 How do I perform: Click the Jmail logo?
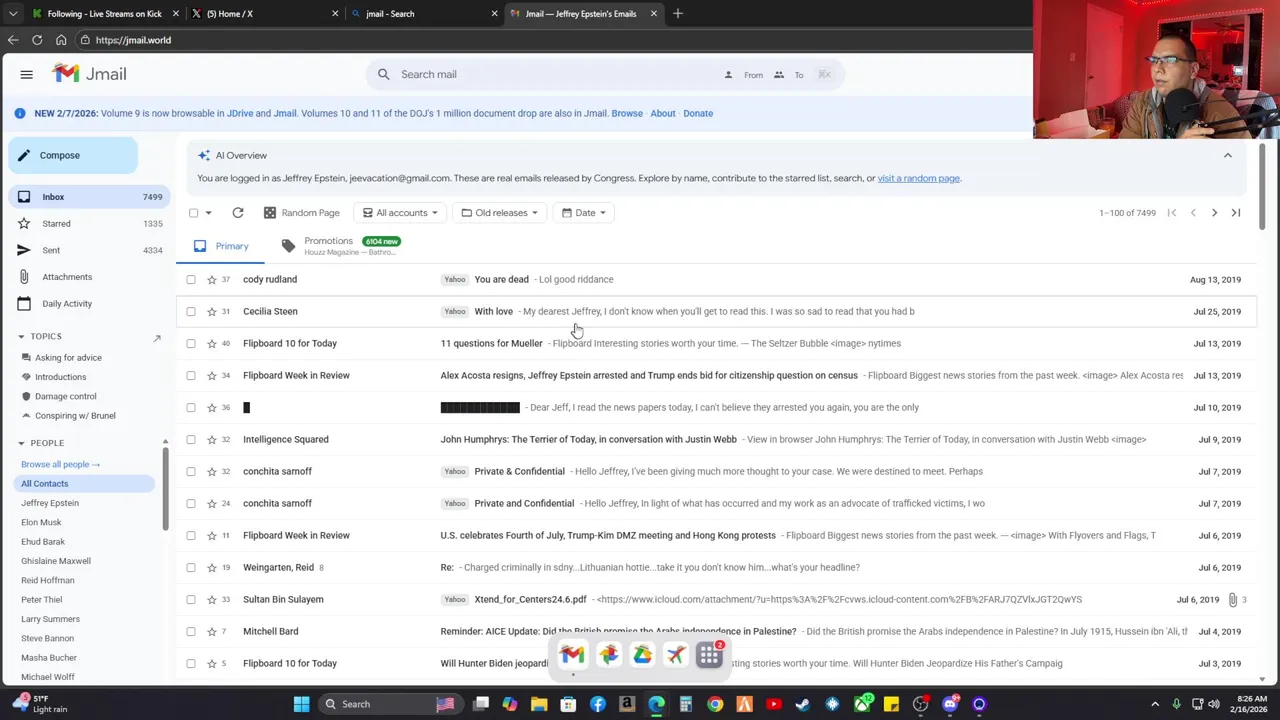(90, 74)
